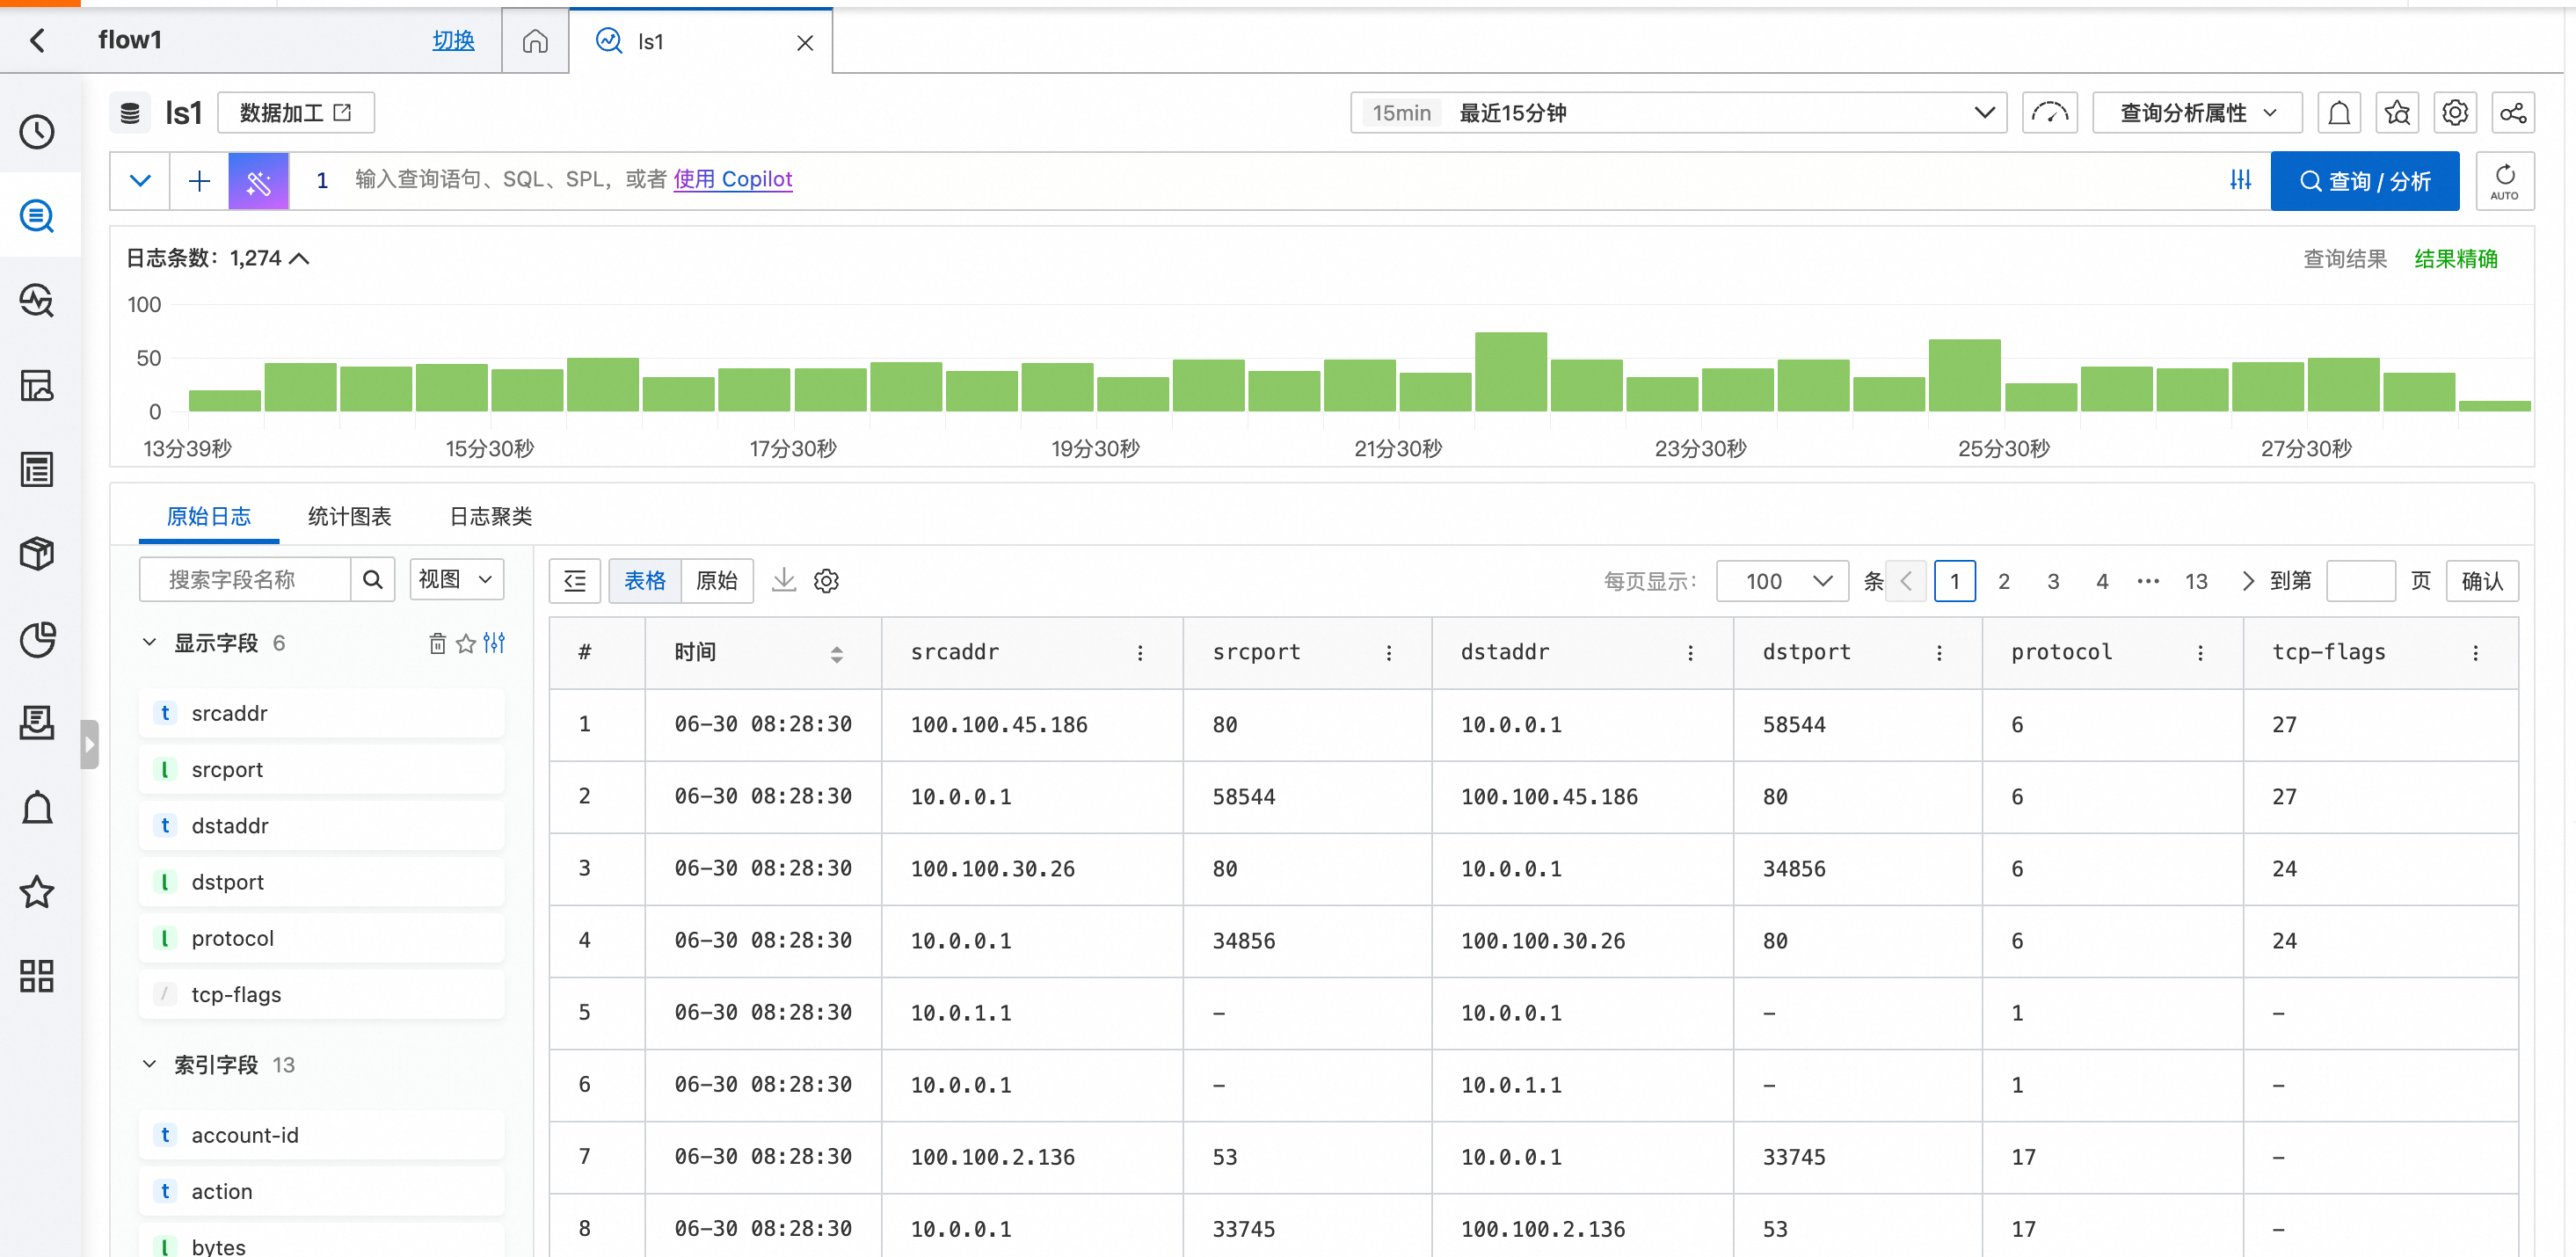
Task: Open the list document sidebar icon
Action: click(38, 469)
